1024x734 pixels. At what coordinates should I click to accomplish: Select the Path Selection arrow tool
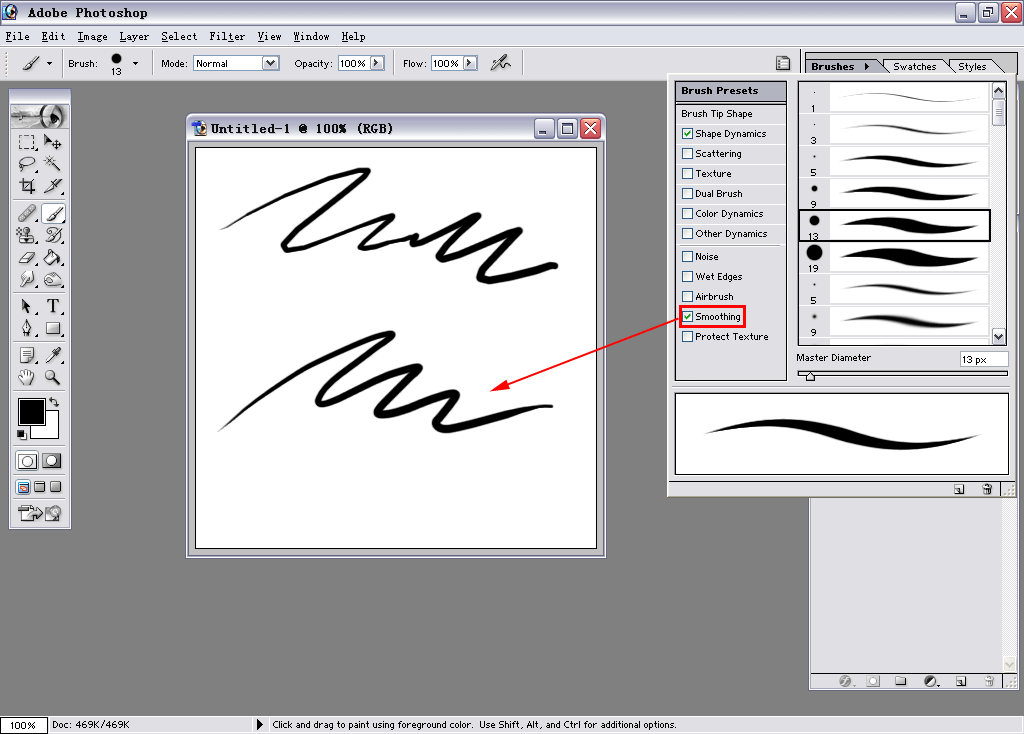(x=27, y=306)
